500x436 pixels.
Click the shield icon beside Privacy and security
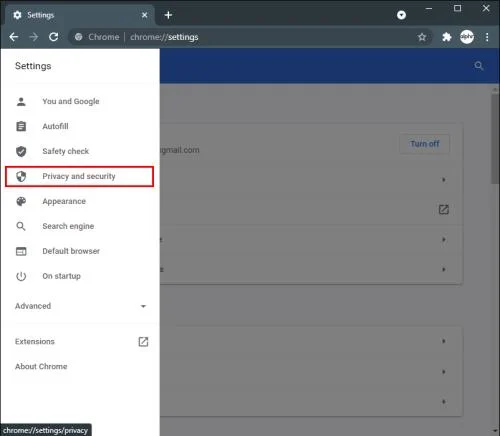pyautogui.click(x=21, y=176)
